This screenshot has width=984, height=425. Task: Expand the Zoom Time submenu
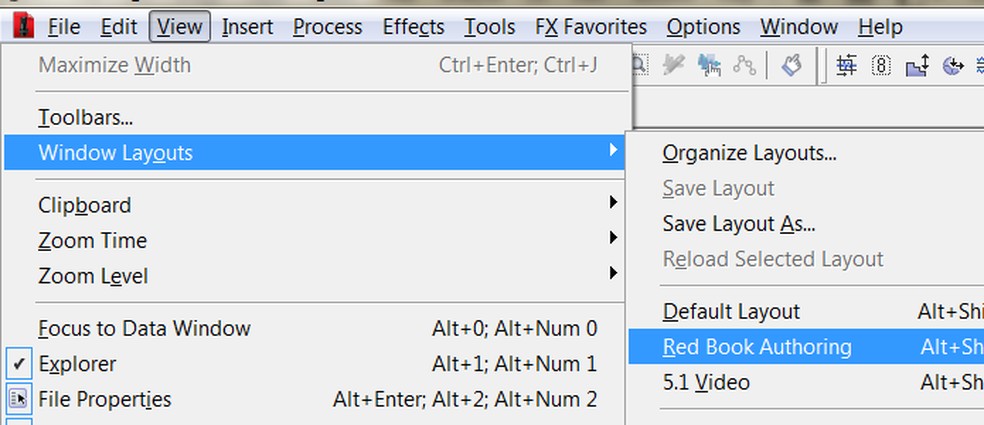(93, 240)
